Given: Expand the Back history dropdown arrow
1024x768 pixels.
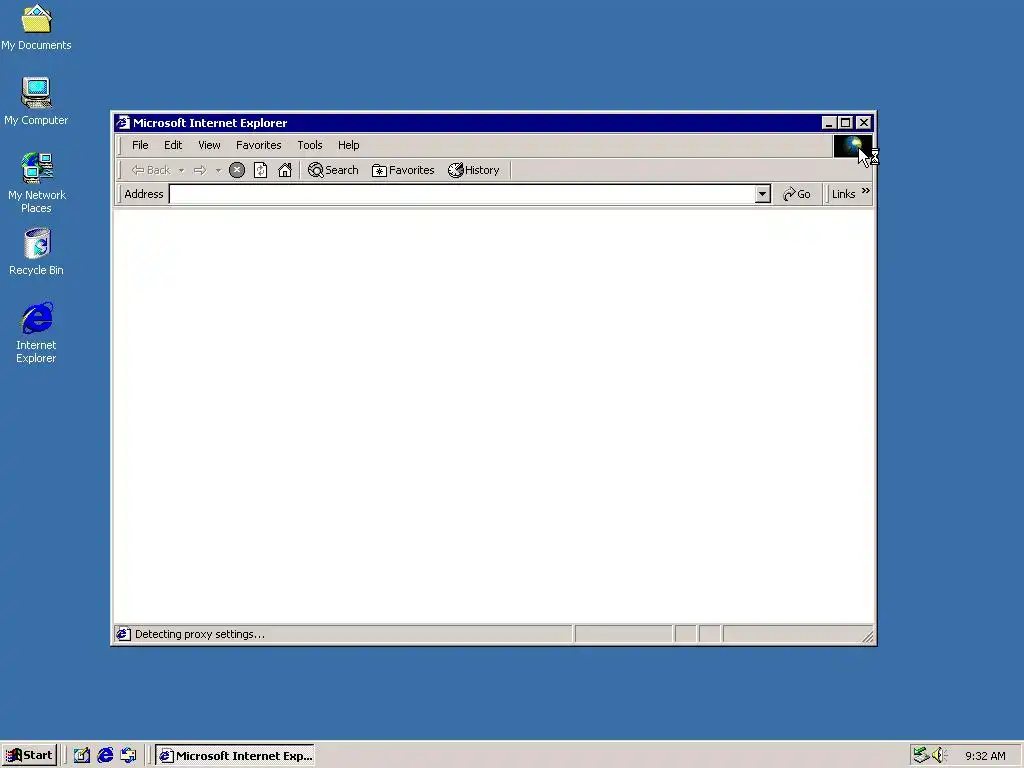Looking at the screenshot, I should pyautogui.click(x=182, y=170).
